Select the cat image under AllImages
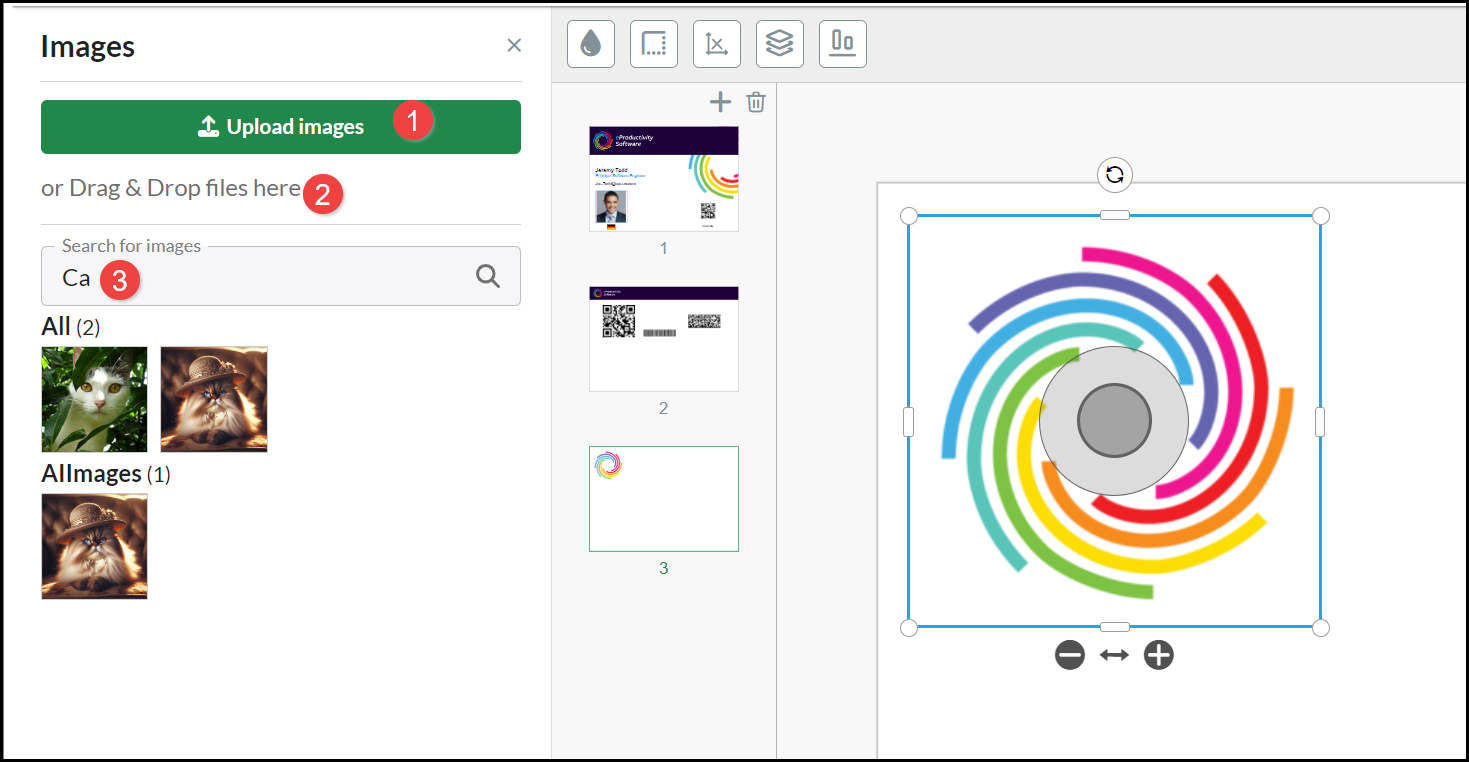 [94, 546]
